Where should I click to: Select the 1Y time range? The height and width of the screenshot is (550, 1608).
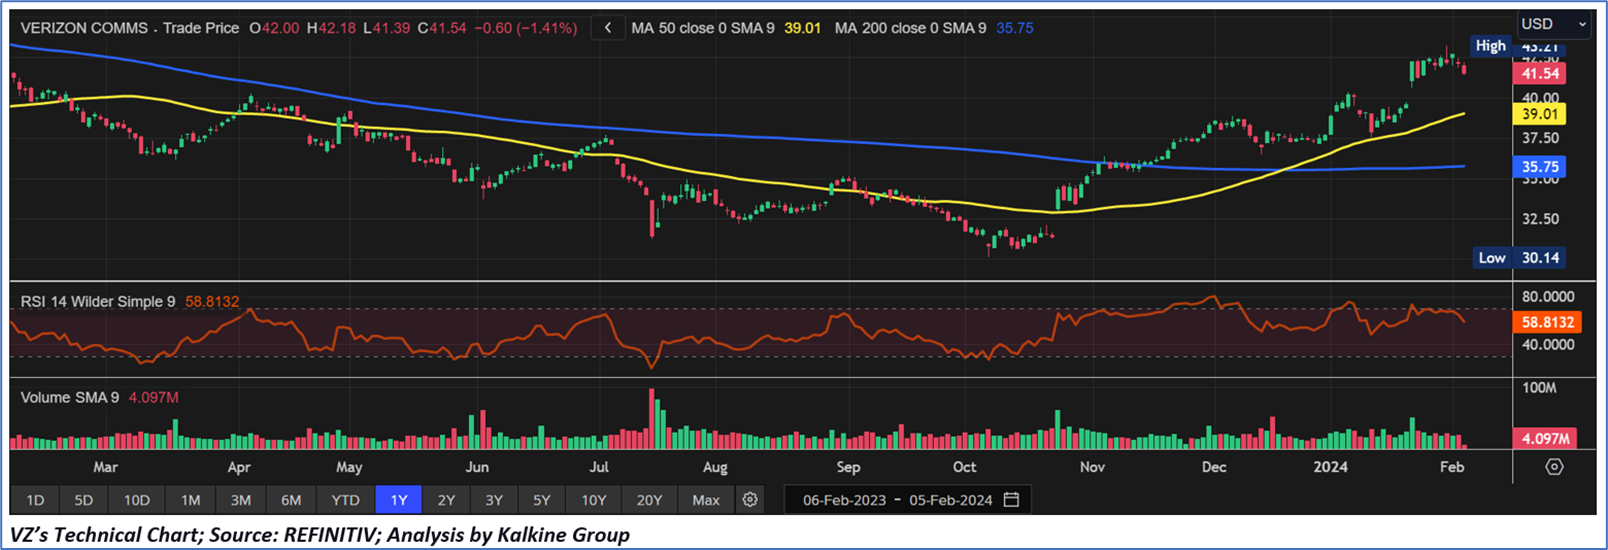[398, 500]
